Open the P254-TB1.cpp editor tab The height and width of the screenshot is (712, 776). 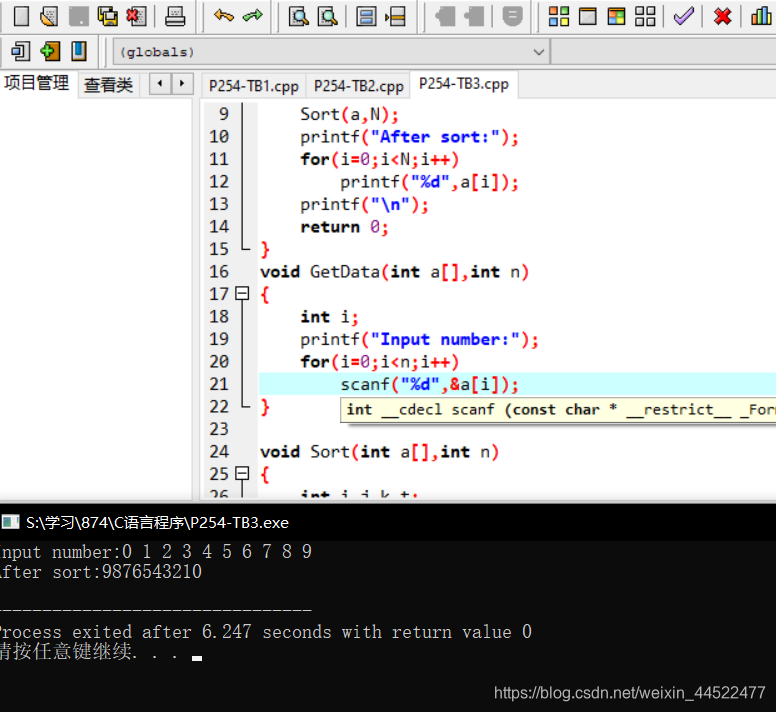[254, 86]
